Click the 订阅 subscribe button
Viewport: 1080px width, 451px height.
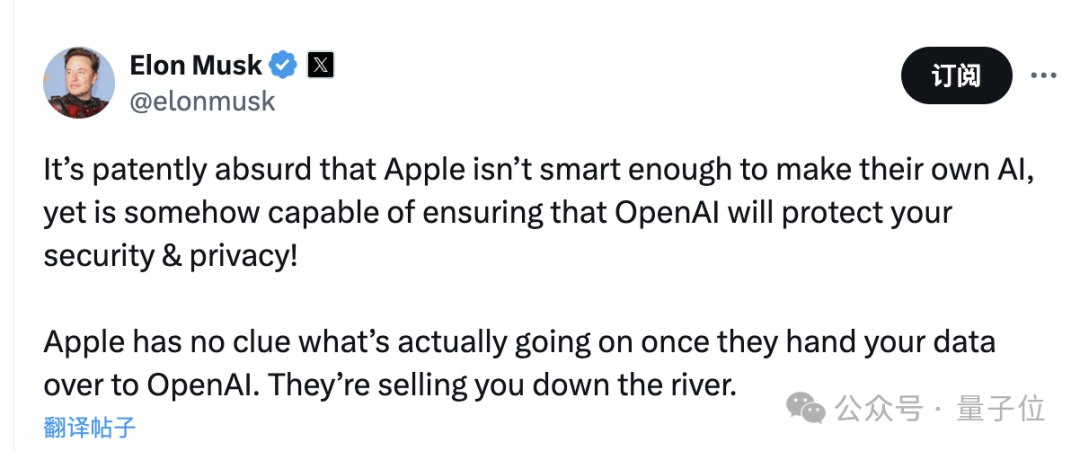point(956,76)
